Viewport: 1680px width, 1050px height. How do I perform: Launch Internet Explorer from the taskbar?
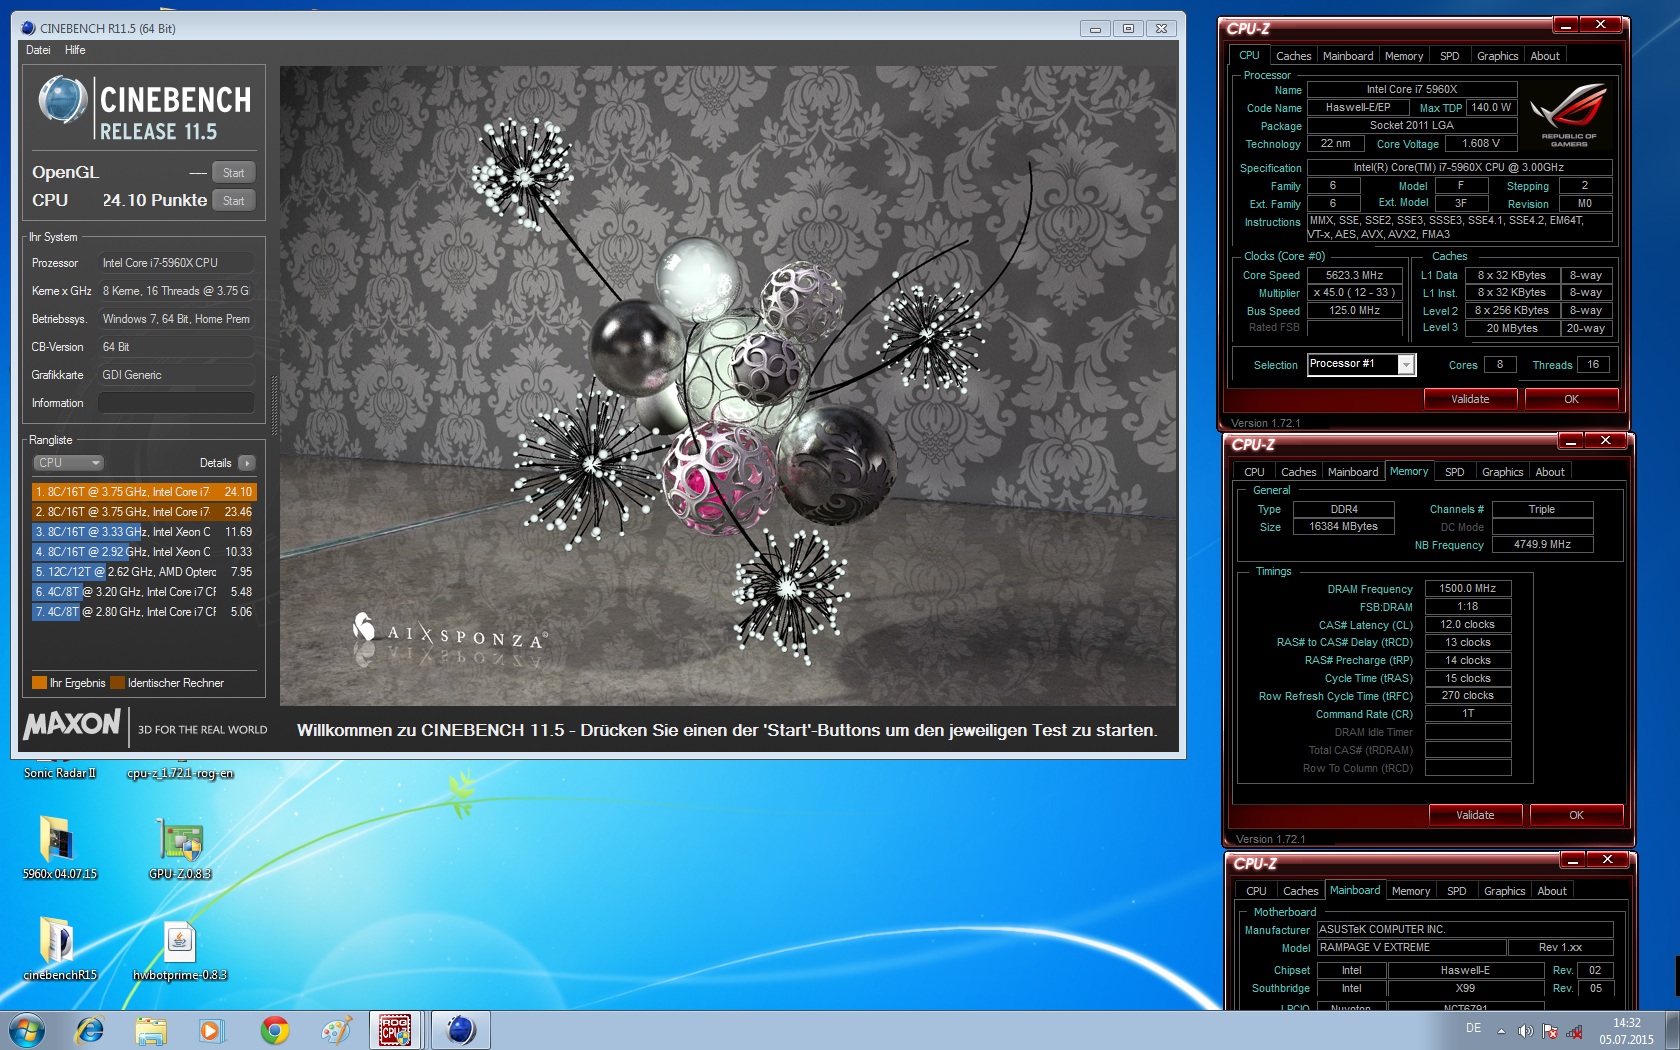pos(90,1030)
